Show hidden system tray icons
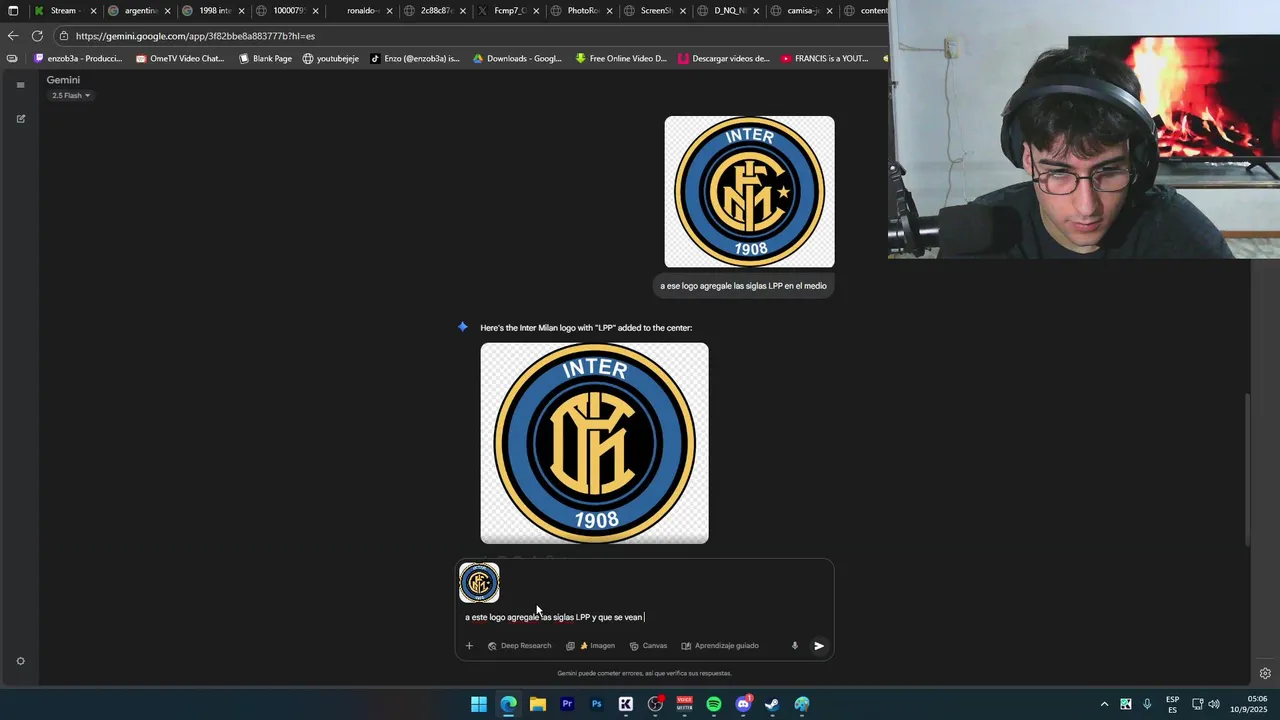The image size is (1280, 720). coord(1104,704)
